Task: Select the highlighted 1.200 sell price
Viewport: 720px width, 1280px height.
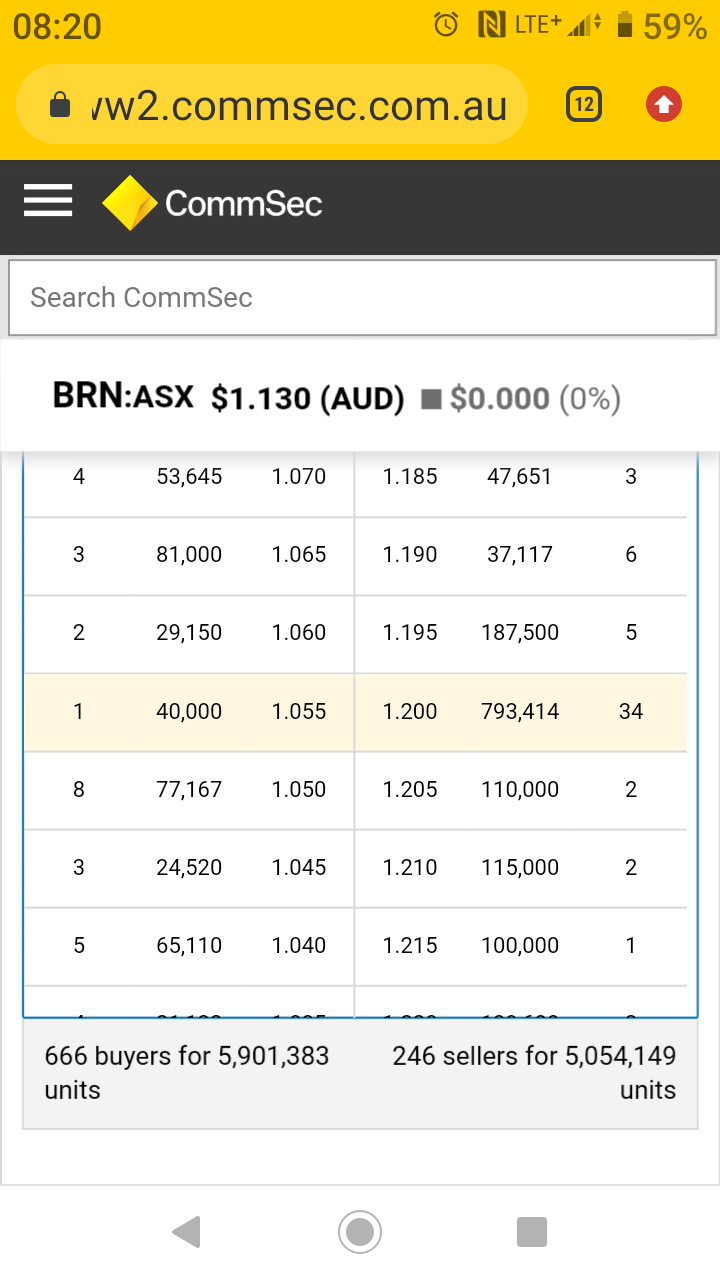Action: [x=410, y=712]
